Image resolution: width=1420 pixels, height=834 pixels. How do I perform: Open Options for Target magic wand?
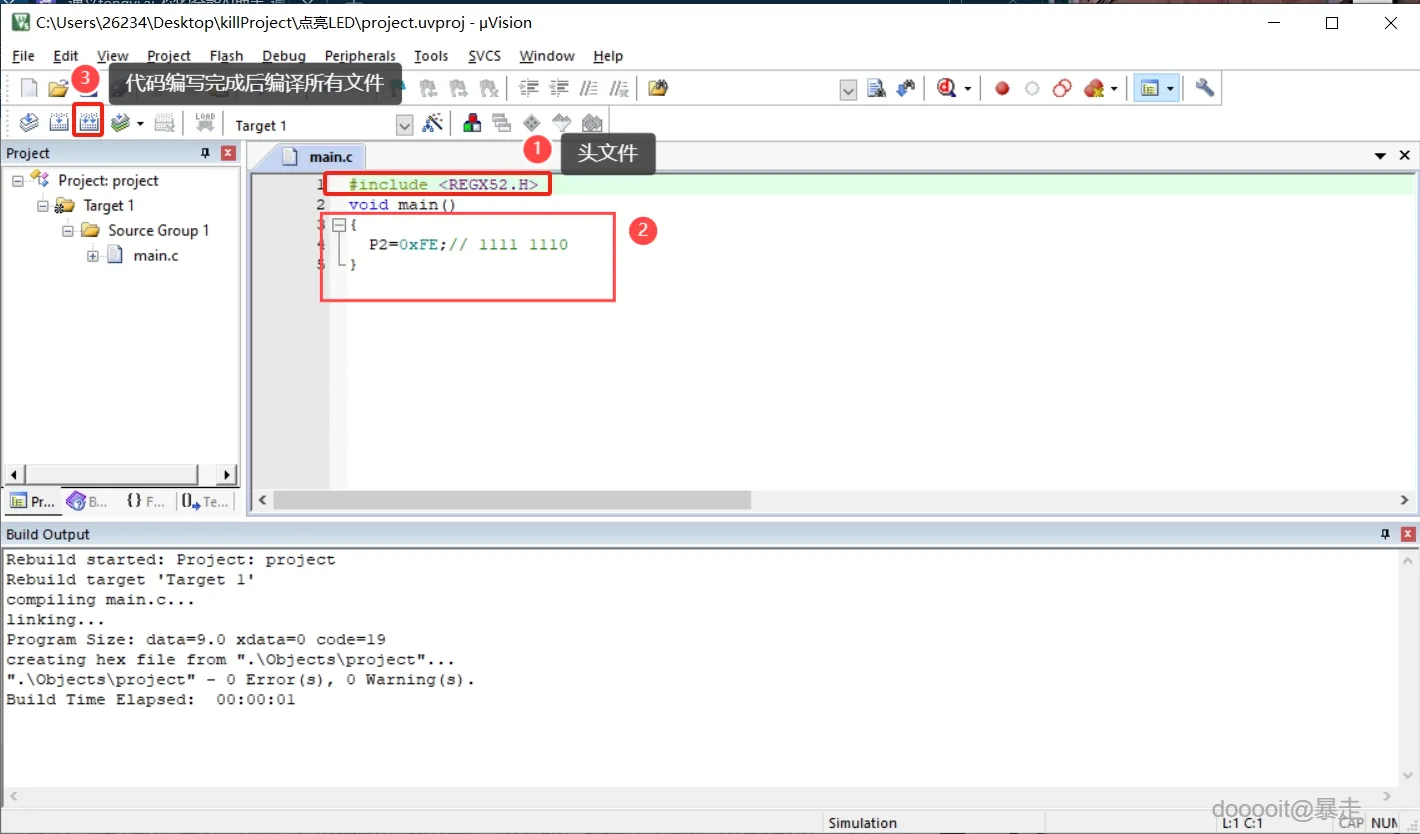point(433,123)
